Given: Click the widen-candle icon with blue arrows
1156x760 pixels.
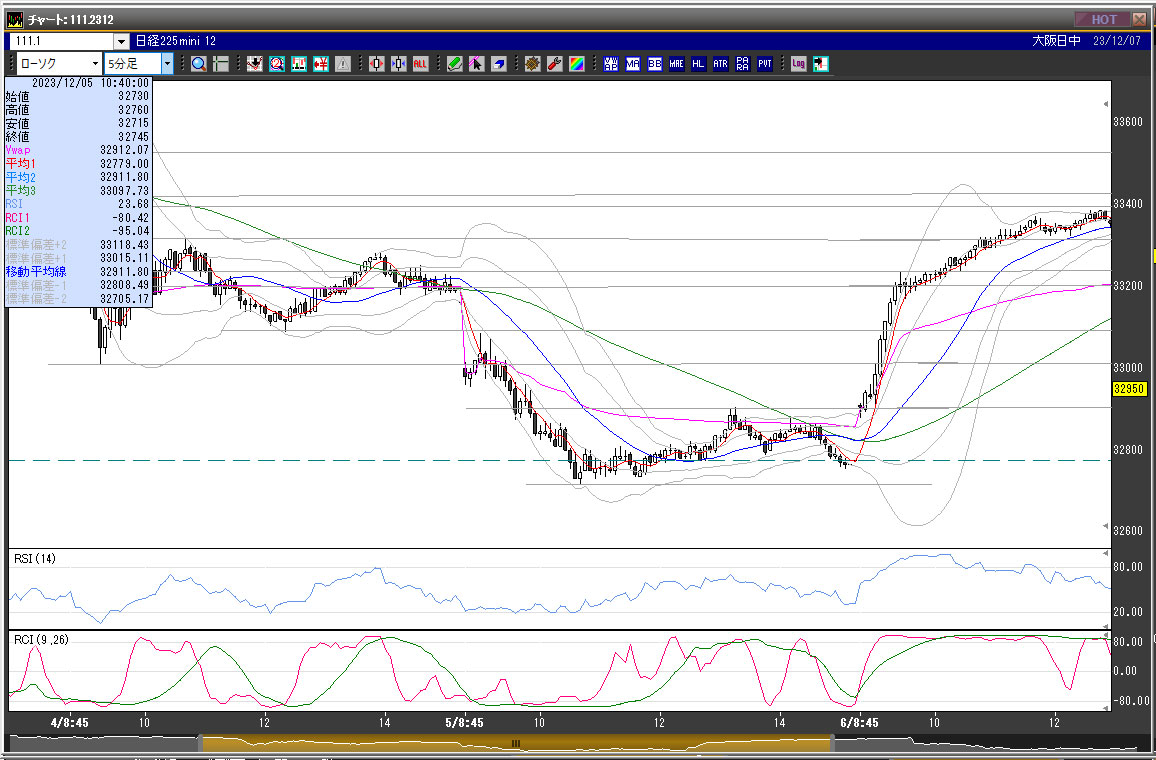Looking at the screenshot, I should [x=399, y=64].
